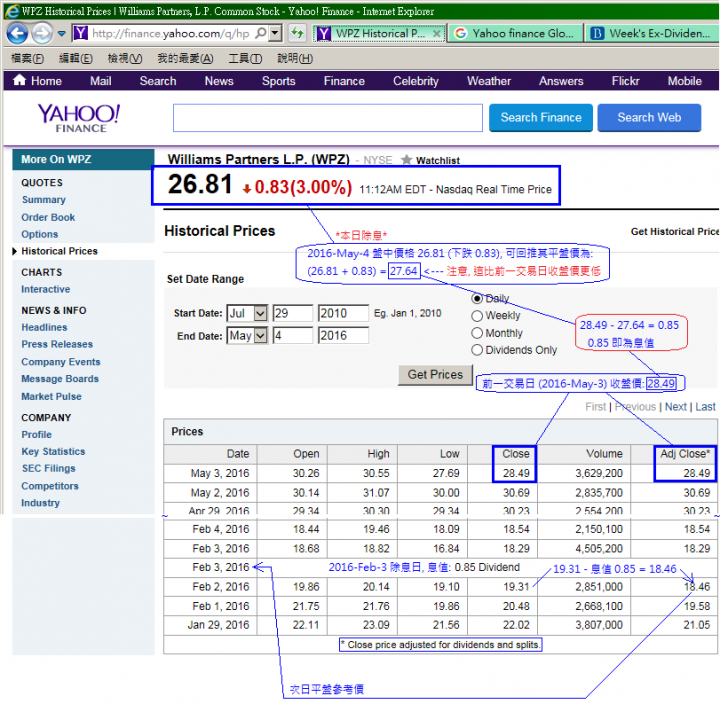Open the Headlines link
This screenshot has height=704, width=720.
[x=44, y=327]
